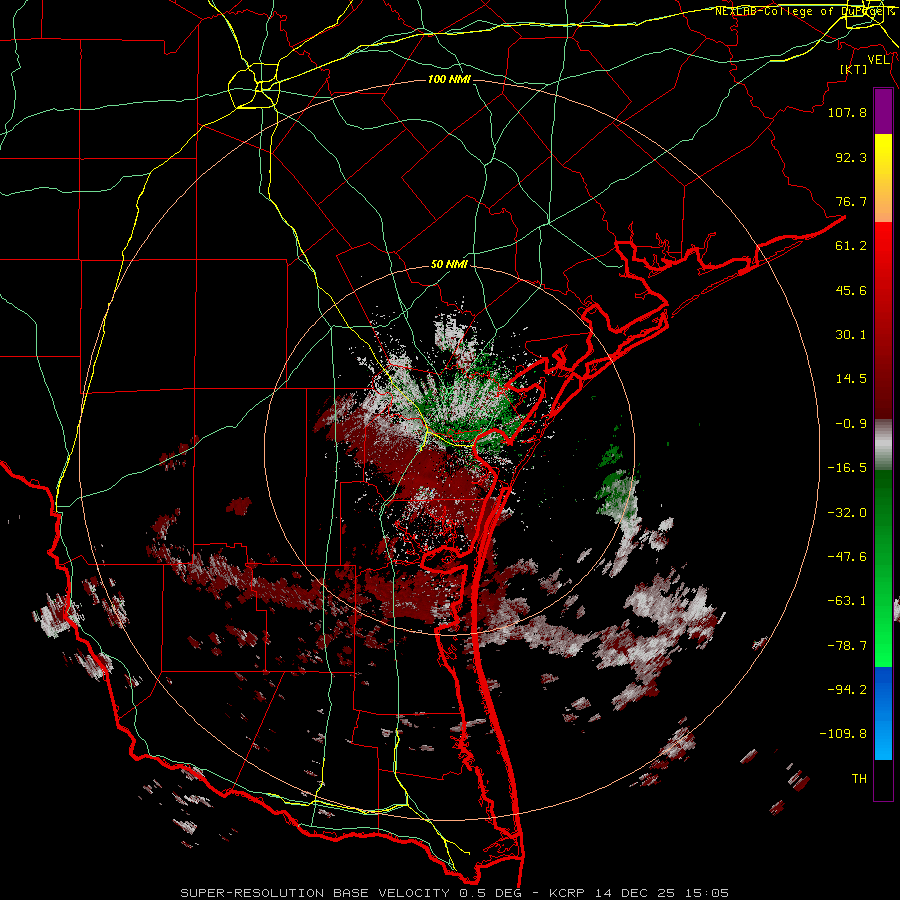Click the [KT] units label
This screenshot has width=900, height=900.
pos(853,70)
